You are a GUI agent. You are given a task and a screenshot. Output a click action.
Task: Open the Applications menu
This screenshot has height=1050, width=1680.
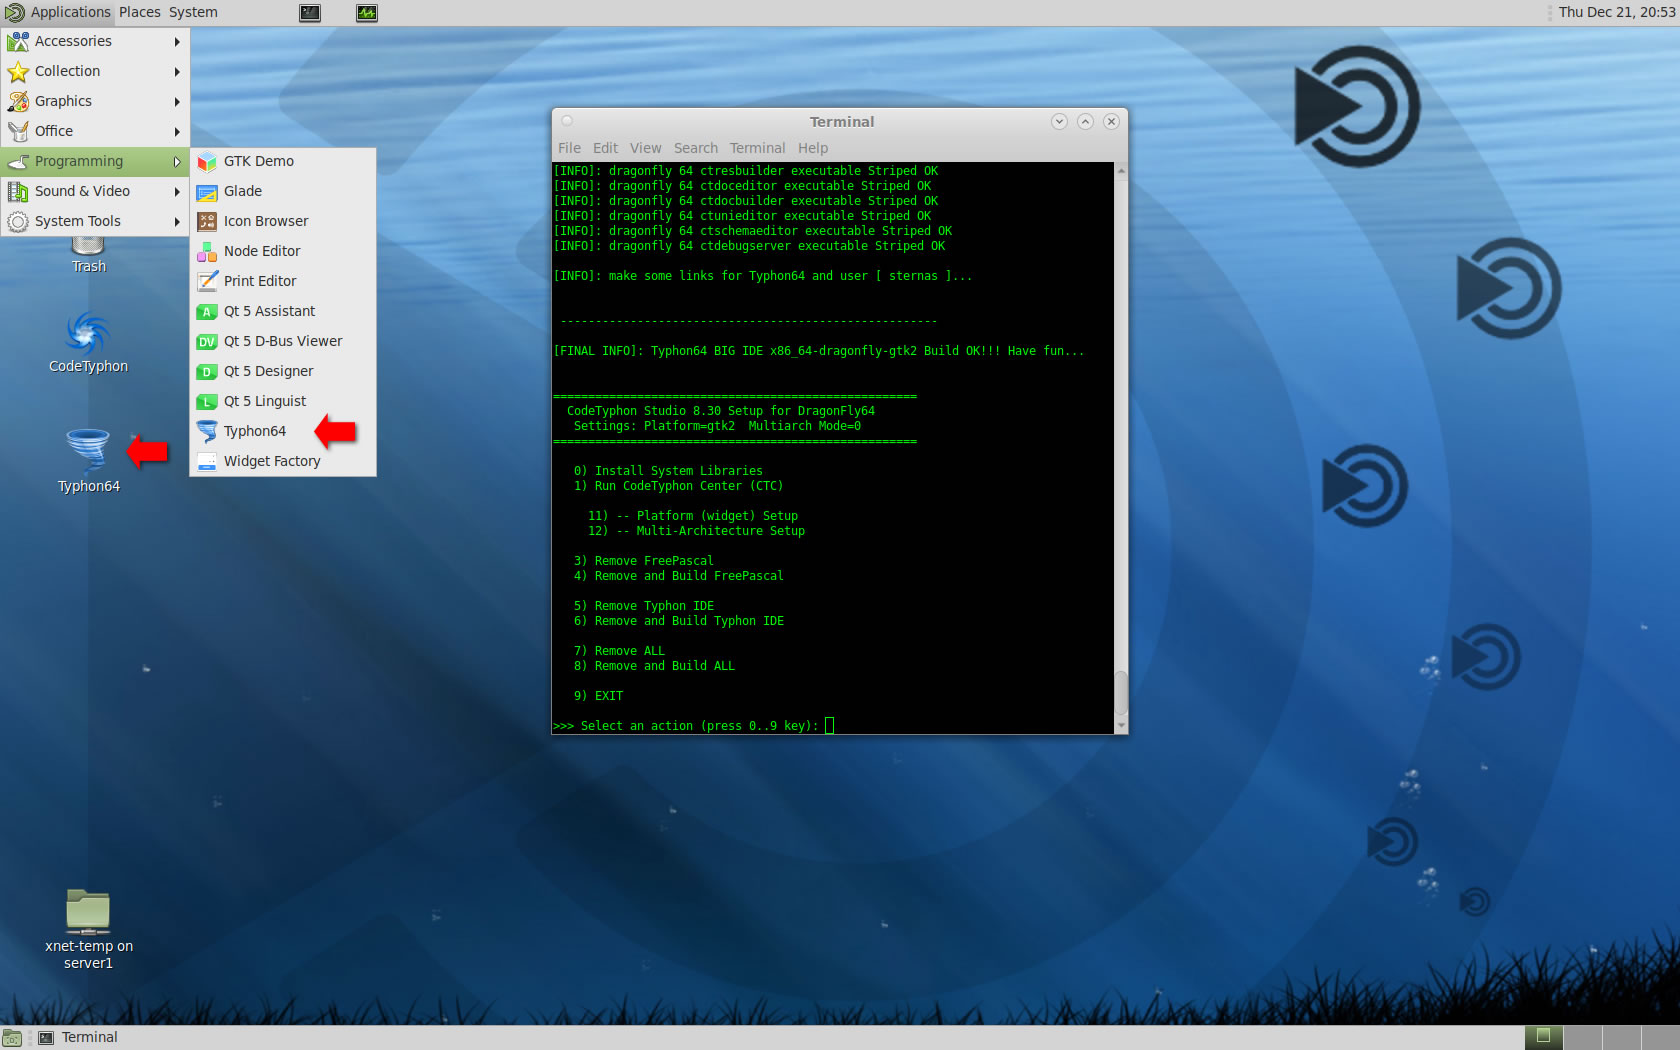[58, 13]
